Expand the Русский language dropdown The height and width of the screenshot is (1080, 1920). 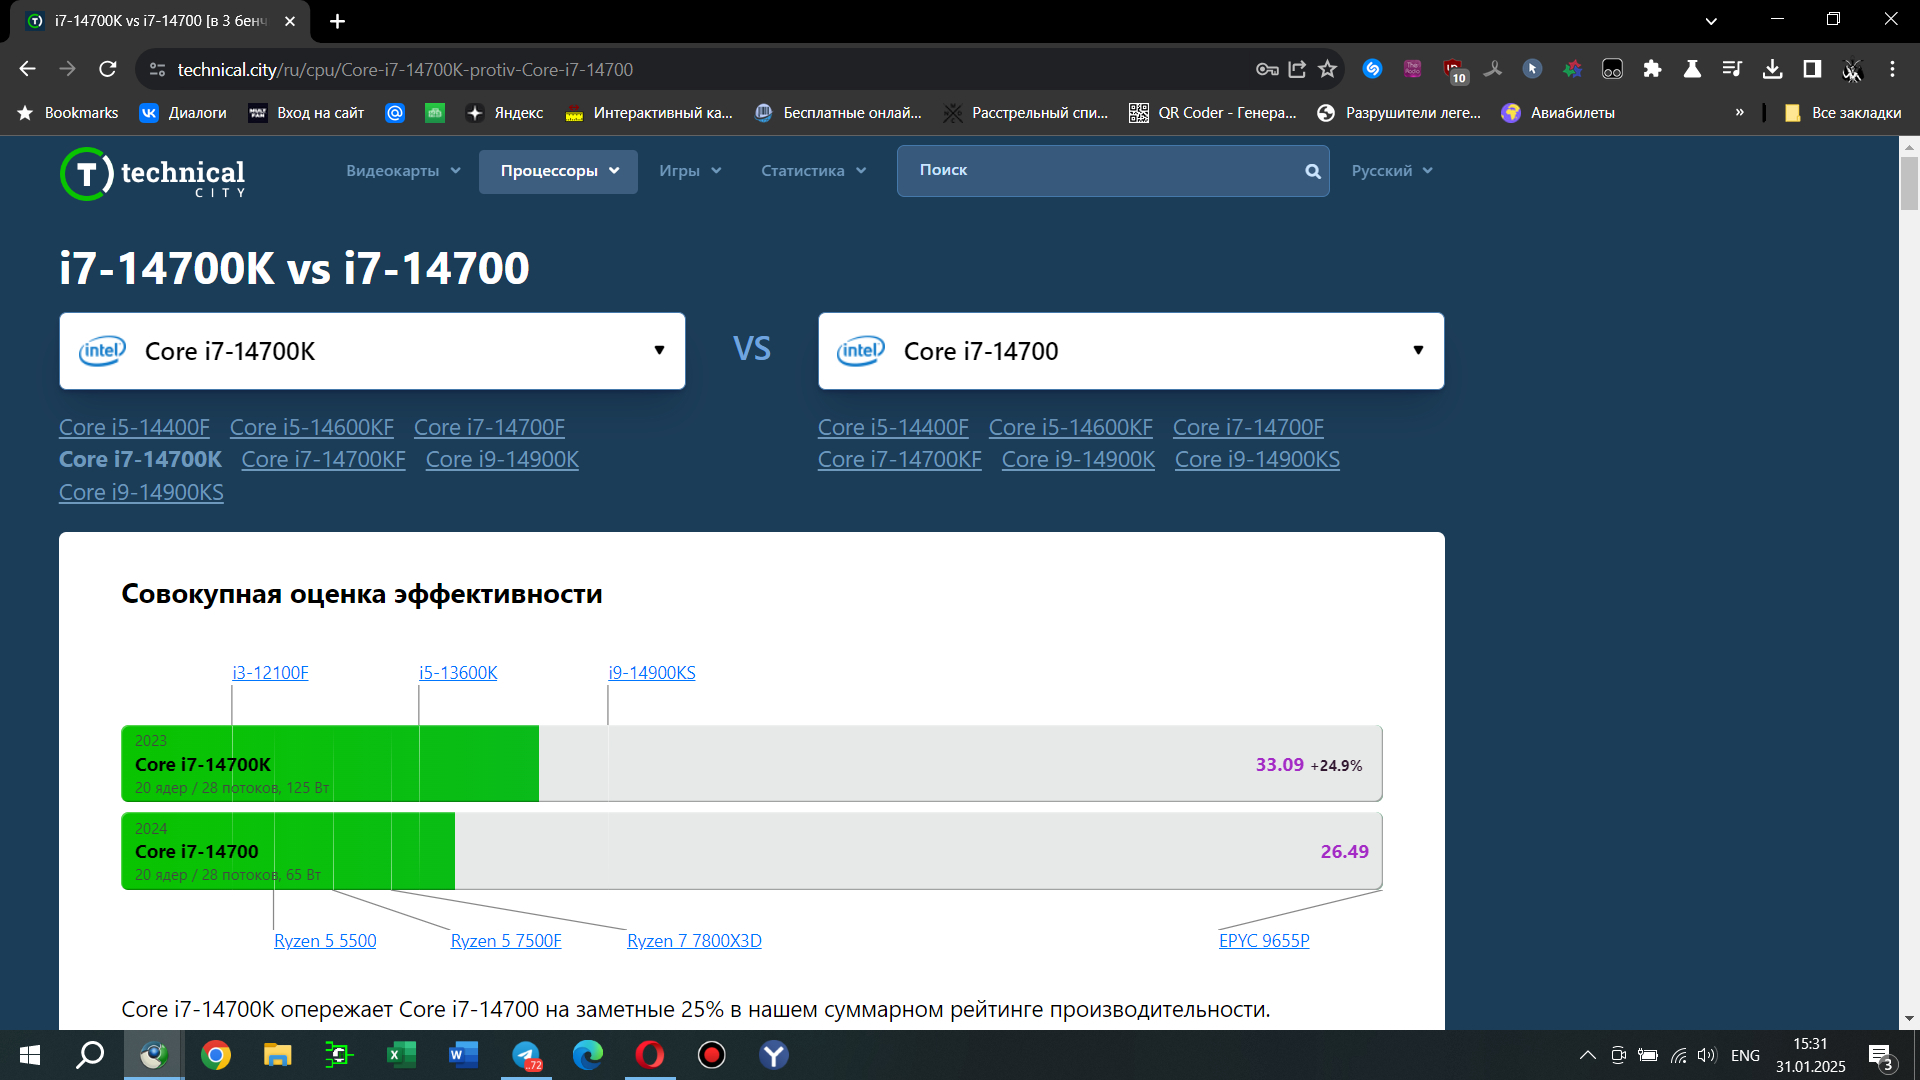coord(1391,171)
